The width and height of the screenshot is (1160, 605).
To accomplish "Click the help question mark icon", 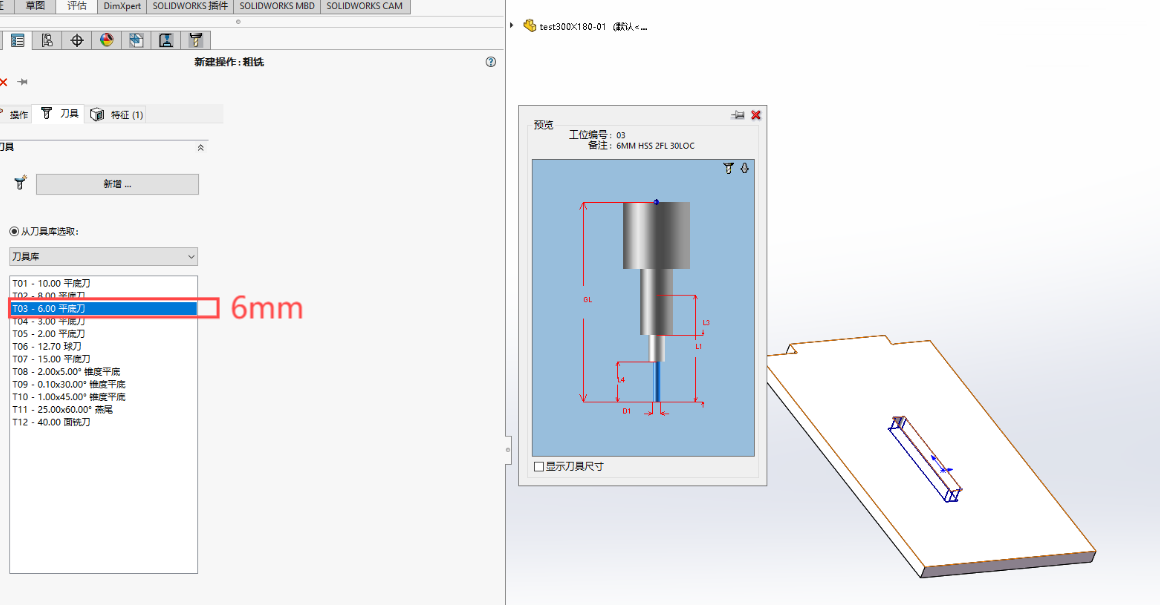I will click(x=490, y=62).
